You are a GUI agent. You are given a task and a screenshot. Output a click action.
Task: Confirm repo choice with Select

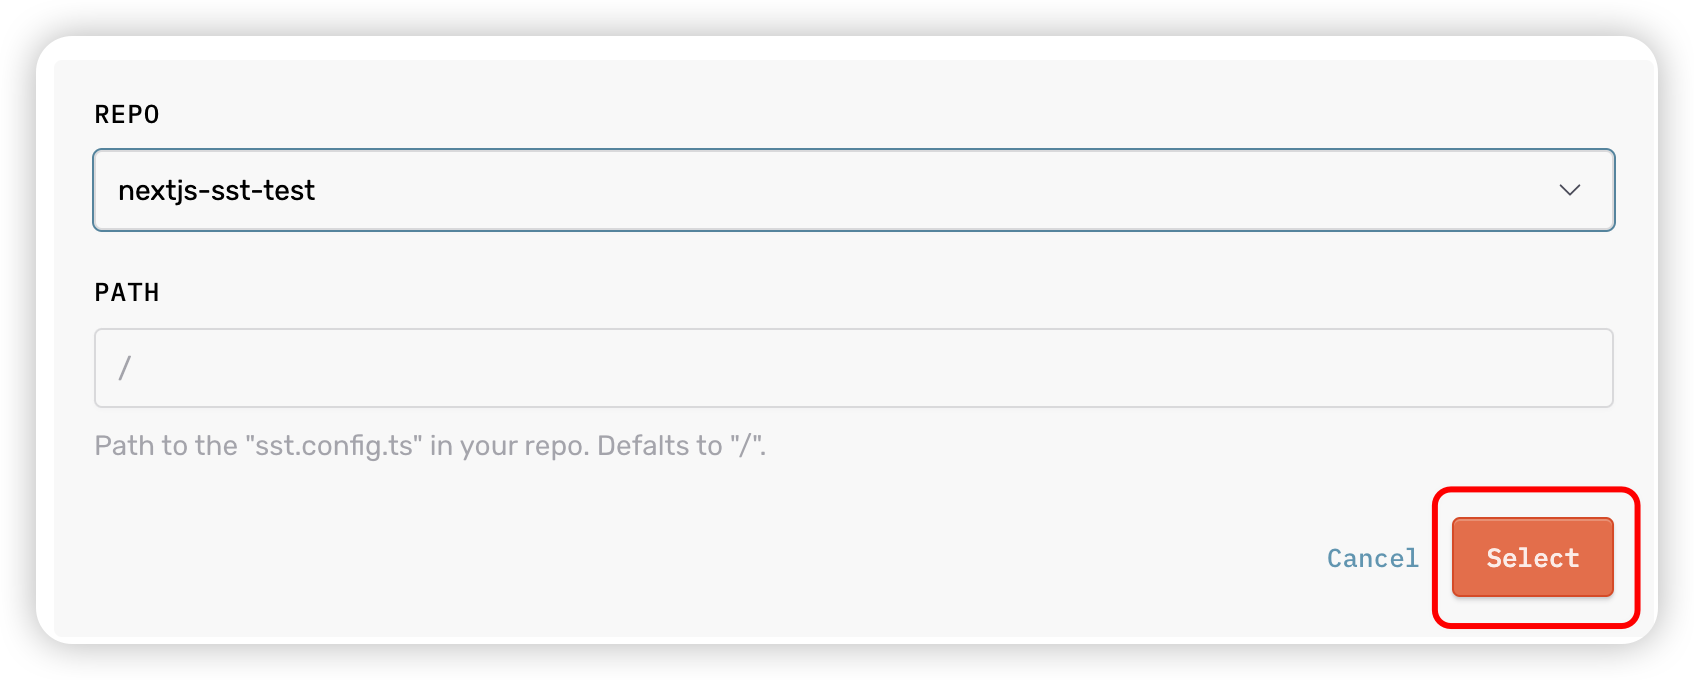[1532, 557]
